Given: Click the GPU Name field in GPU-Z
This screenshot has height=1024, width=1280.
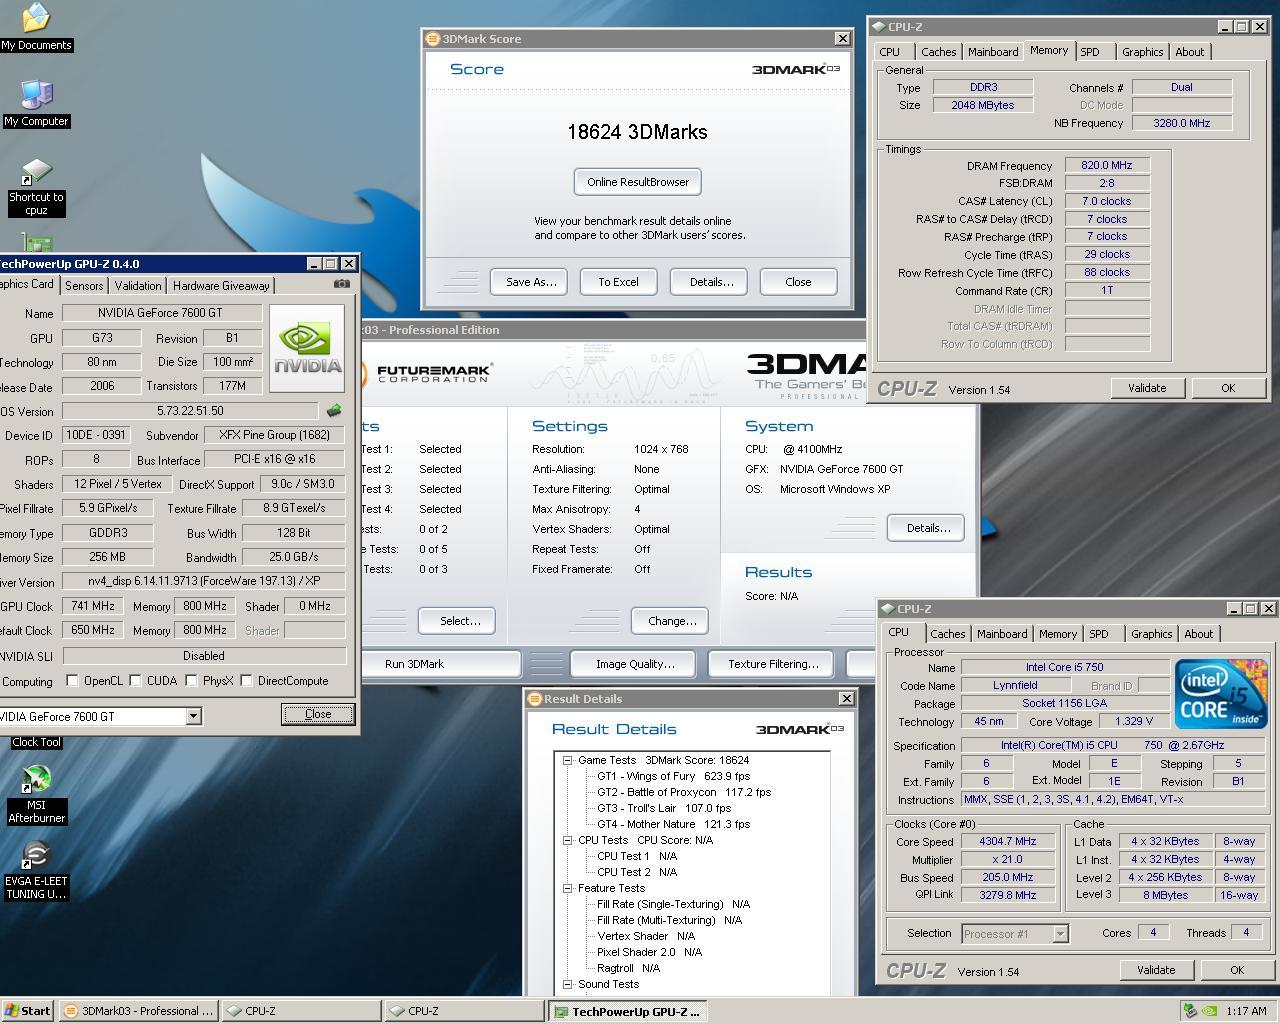Looking at the screenshot, I should [162, 313].
